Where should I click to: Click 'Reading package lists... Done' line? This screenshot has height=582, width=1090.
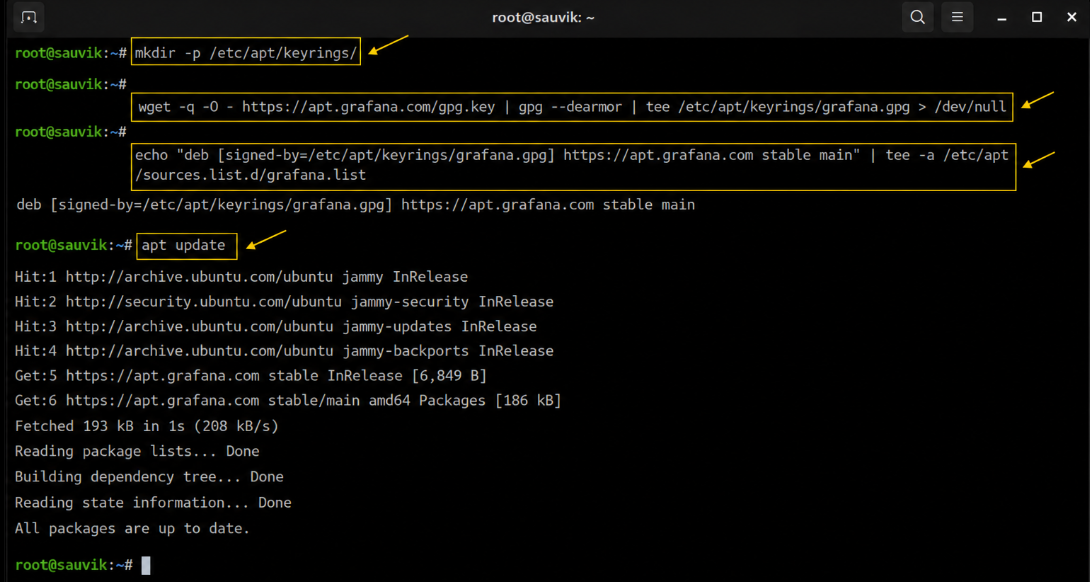click(x=137, y=451)
